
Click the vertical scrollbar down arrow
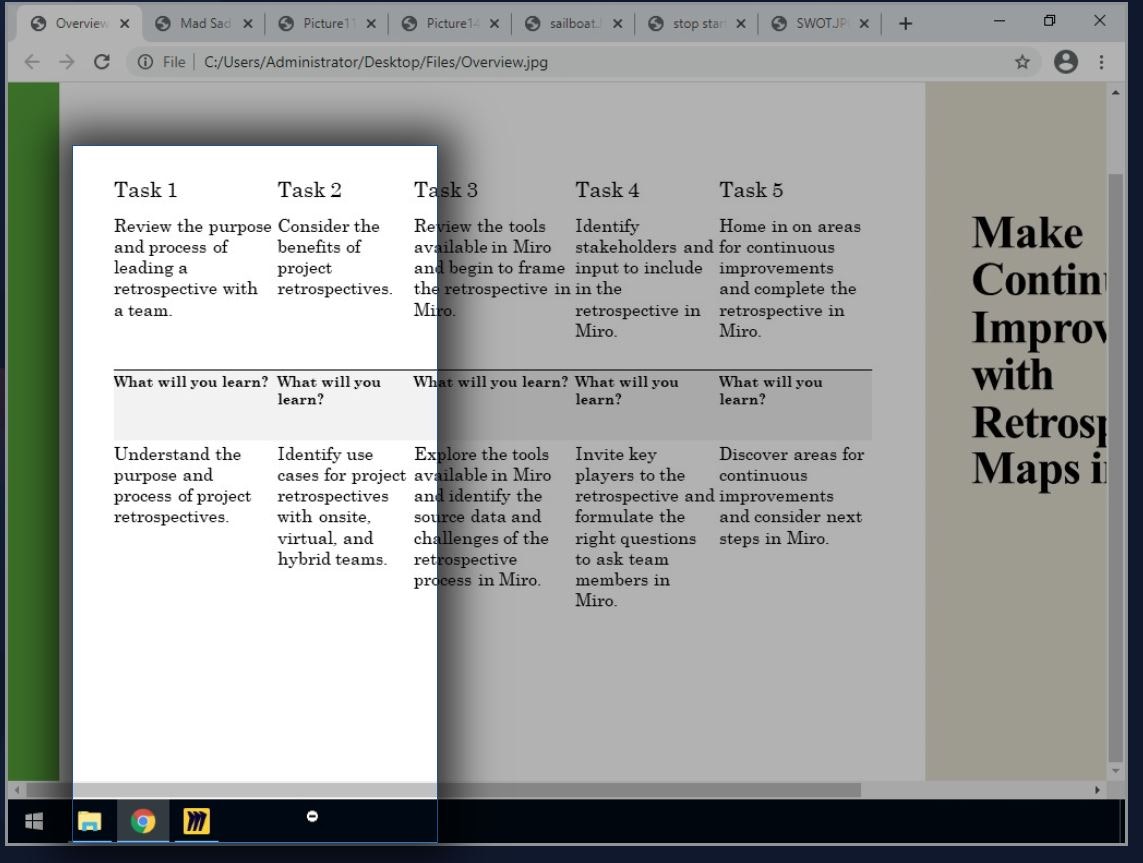pyautogui.click(x=1115, y=770)
